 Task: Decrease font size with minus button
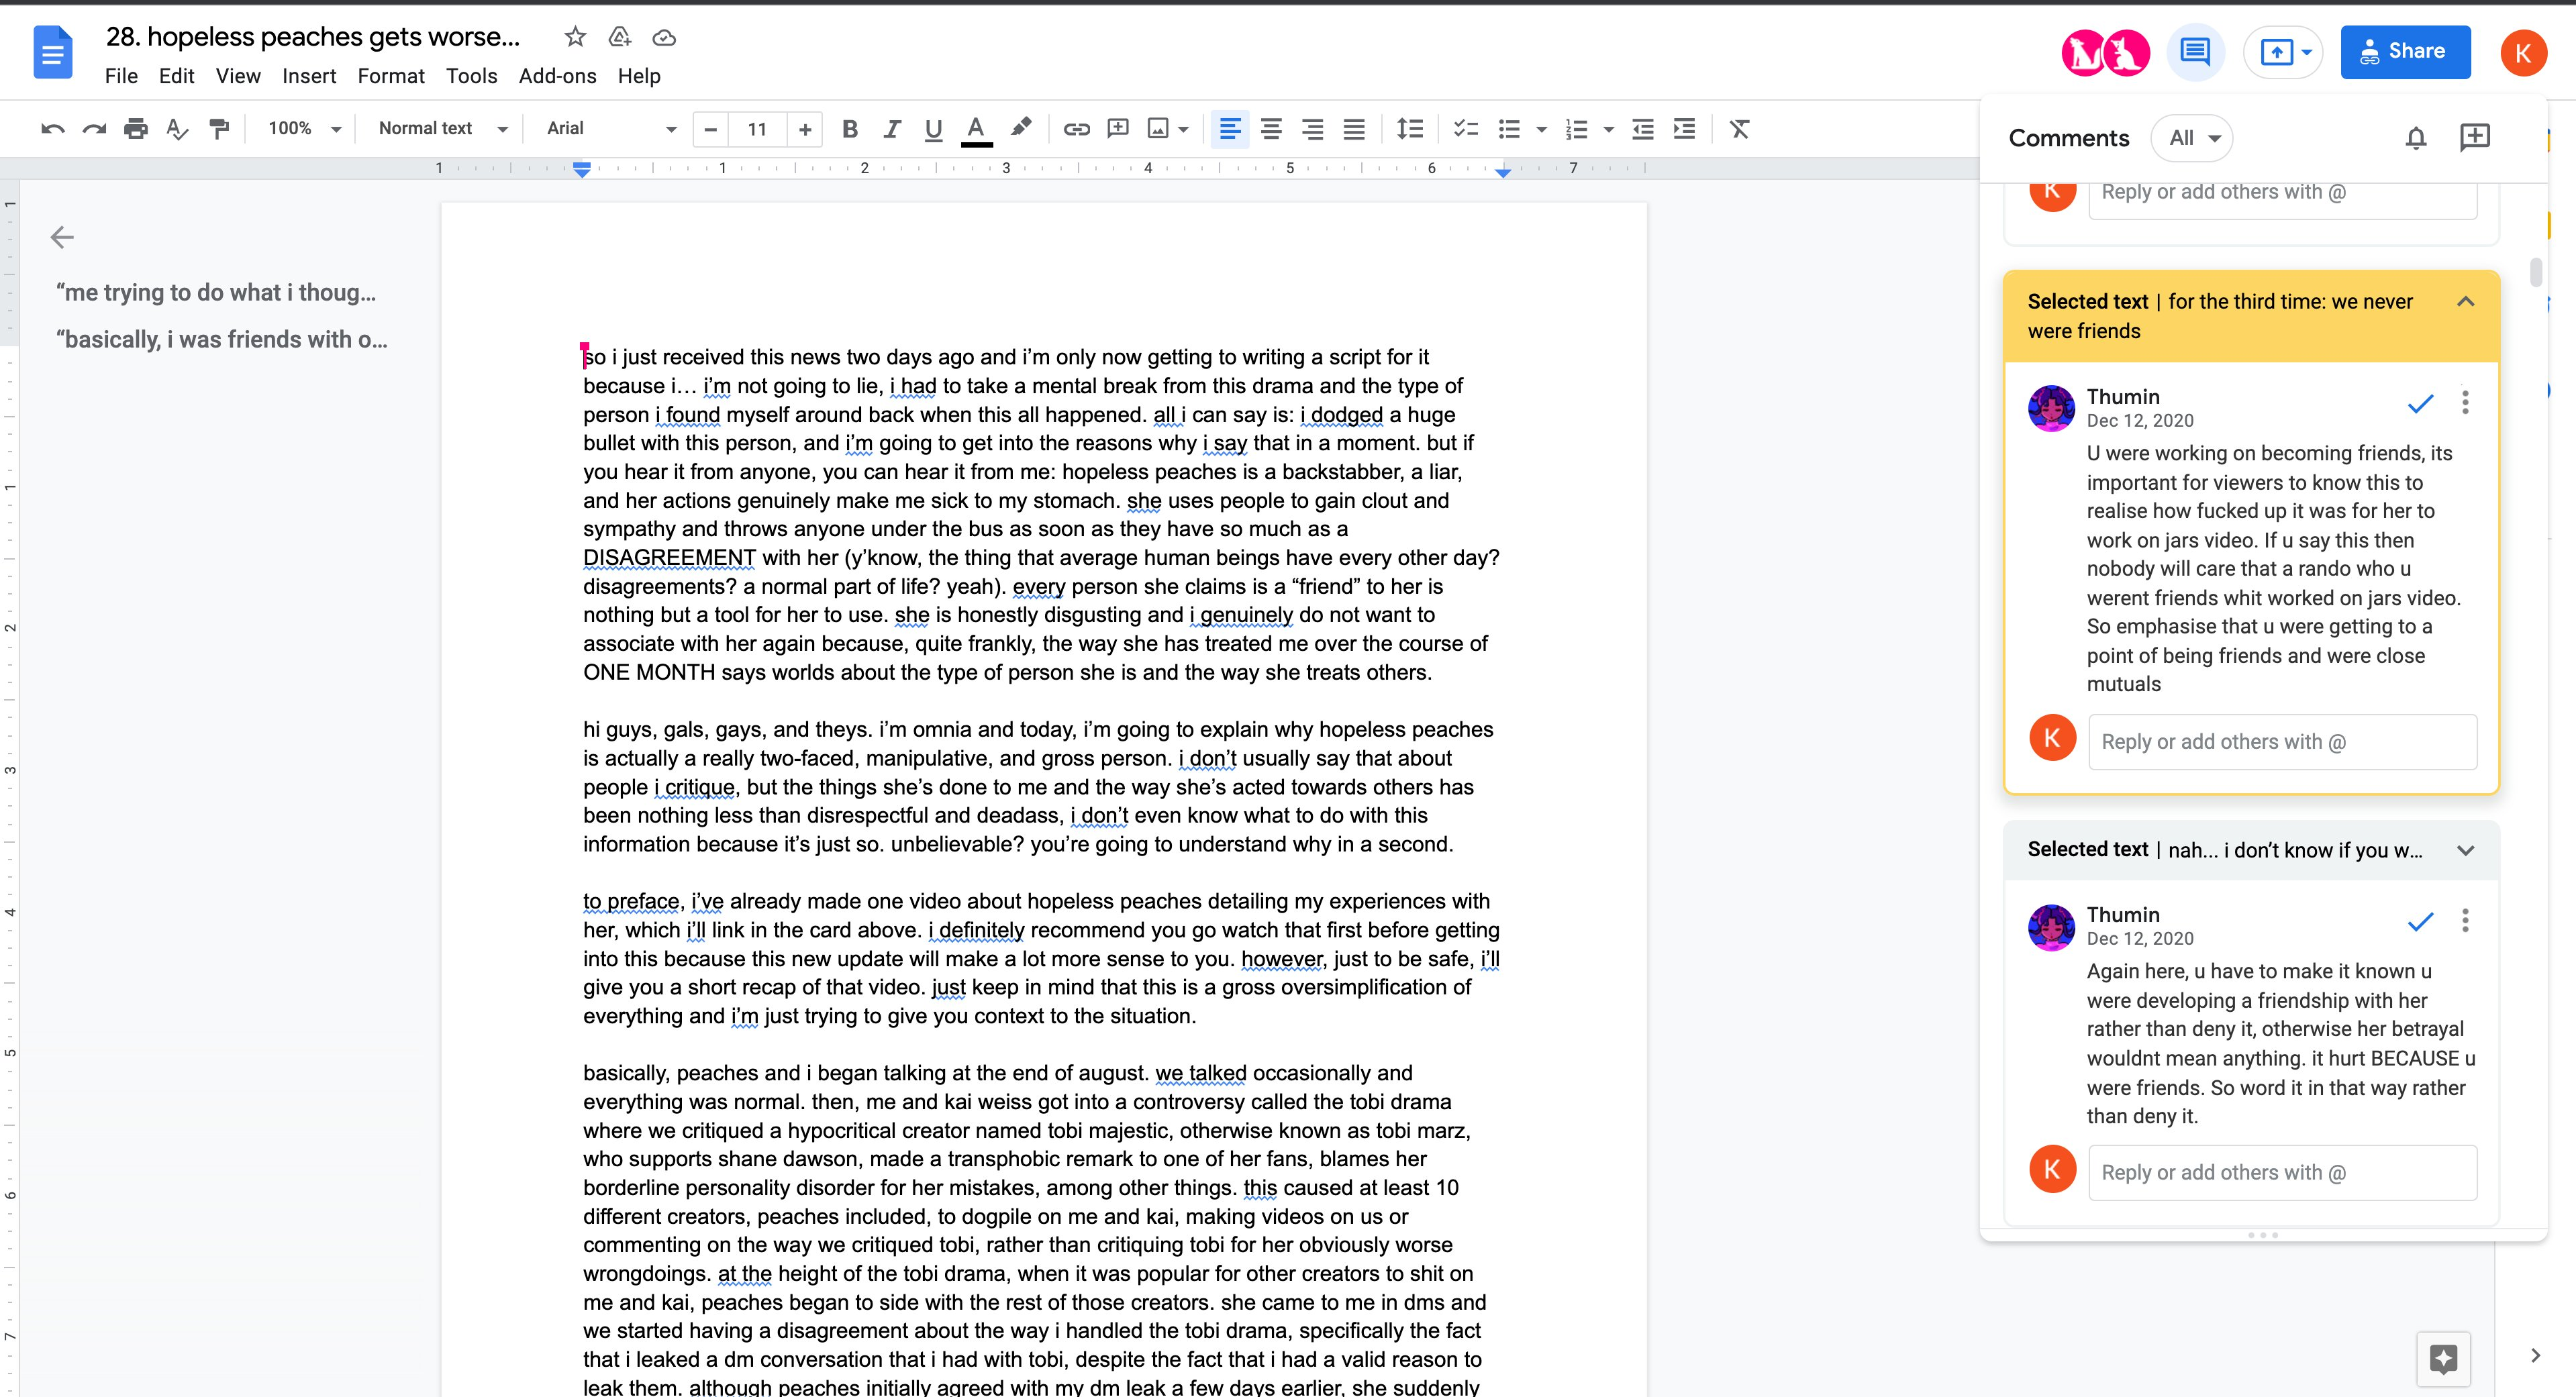coord(711,129)
